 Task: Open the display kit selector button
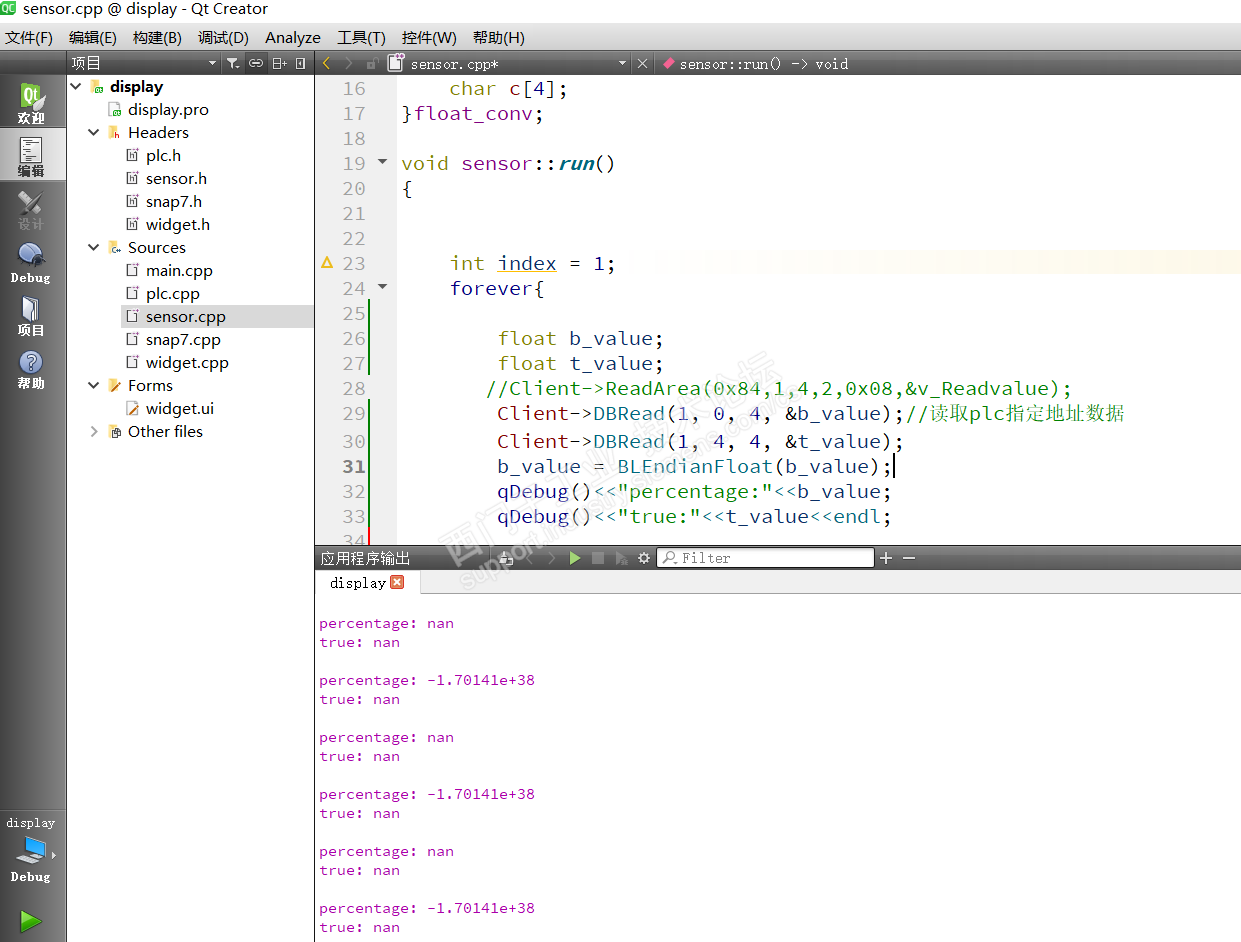pos(31,848)
